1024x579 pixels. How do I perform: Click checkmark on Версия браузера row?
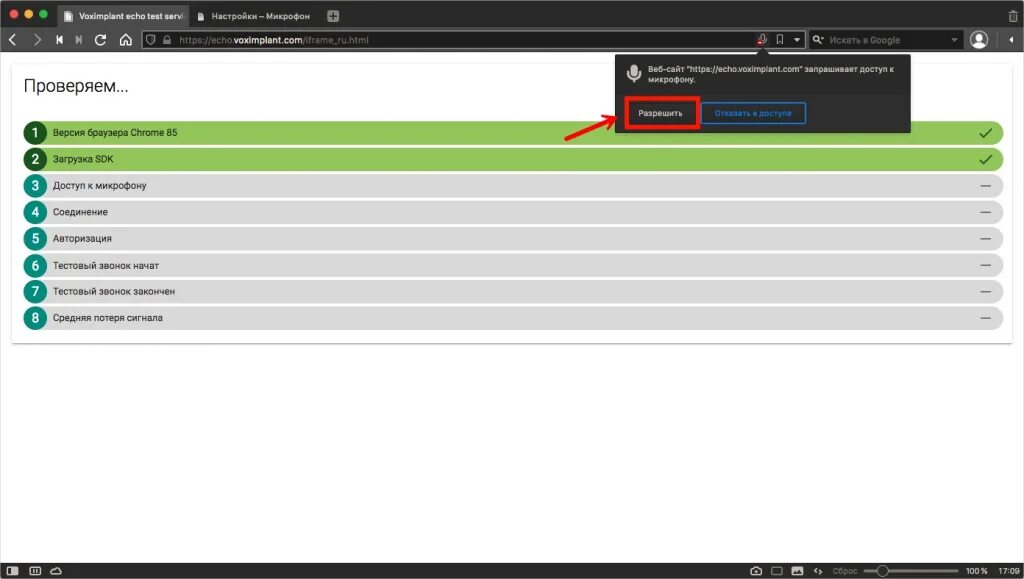tap(985, 133)
